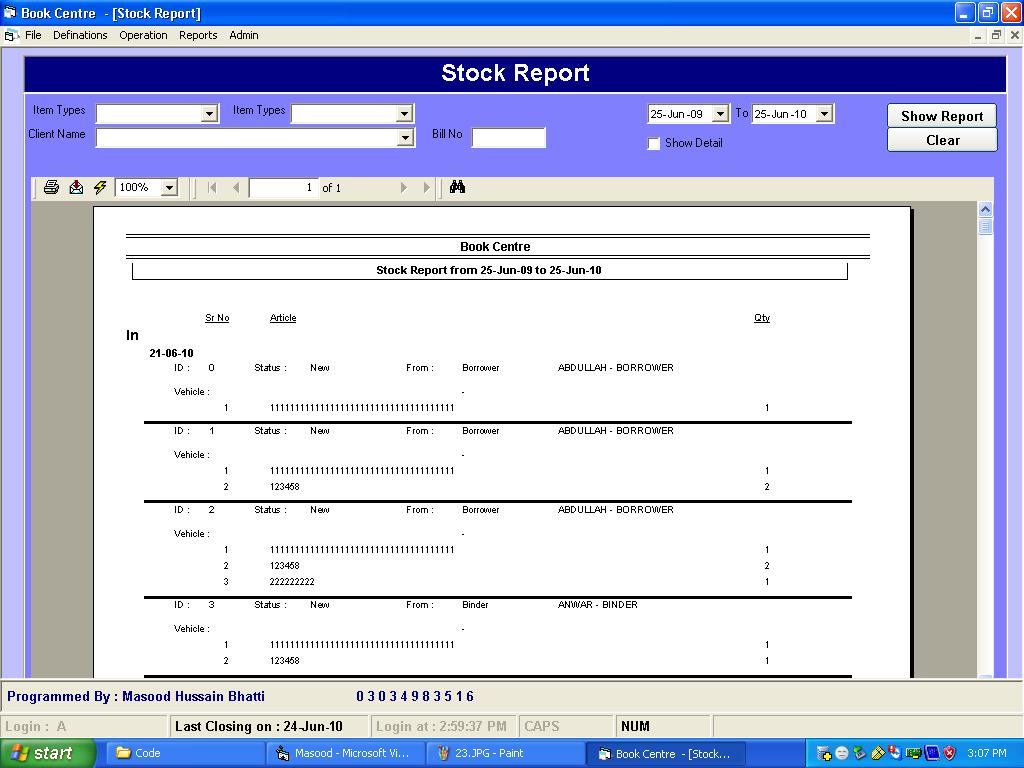This screenshot has height=768, width=1024.
Task: Click the phone number 03034983516
Action: tap(415, 696)
